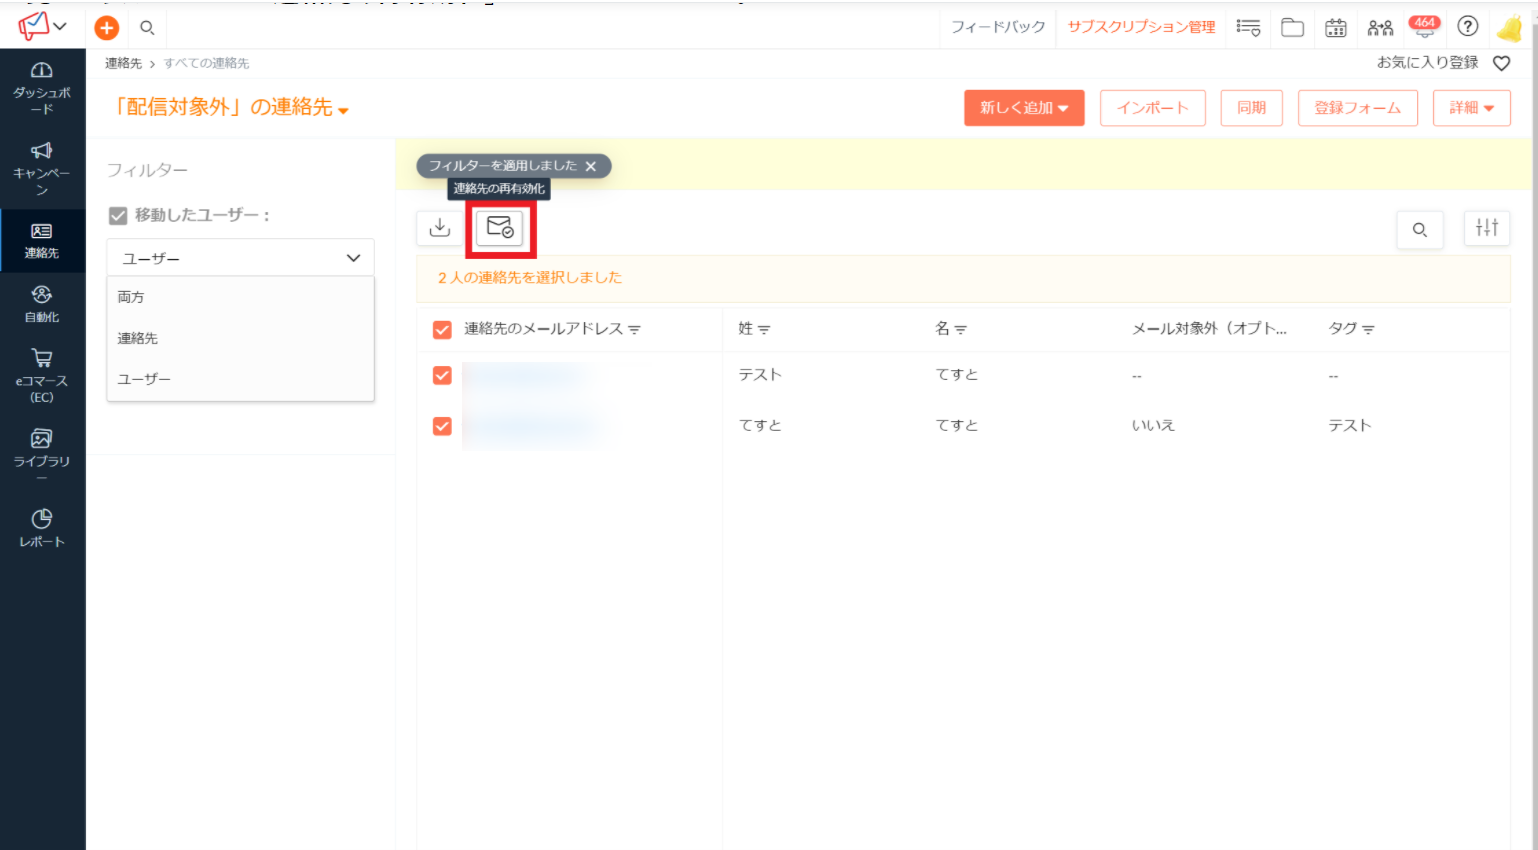
Task: Remove the applied filter chip with X
Action: (x=591, y=166)
